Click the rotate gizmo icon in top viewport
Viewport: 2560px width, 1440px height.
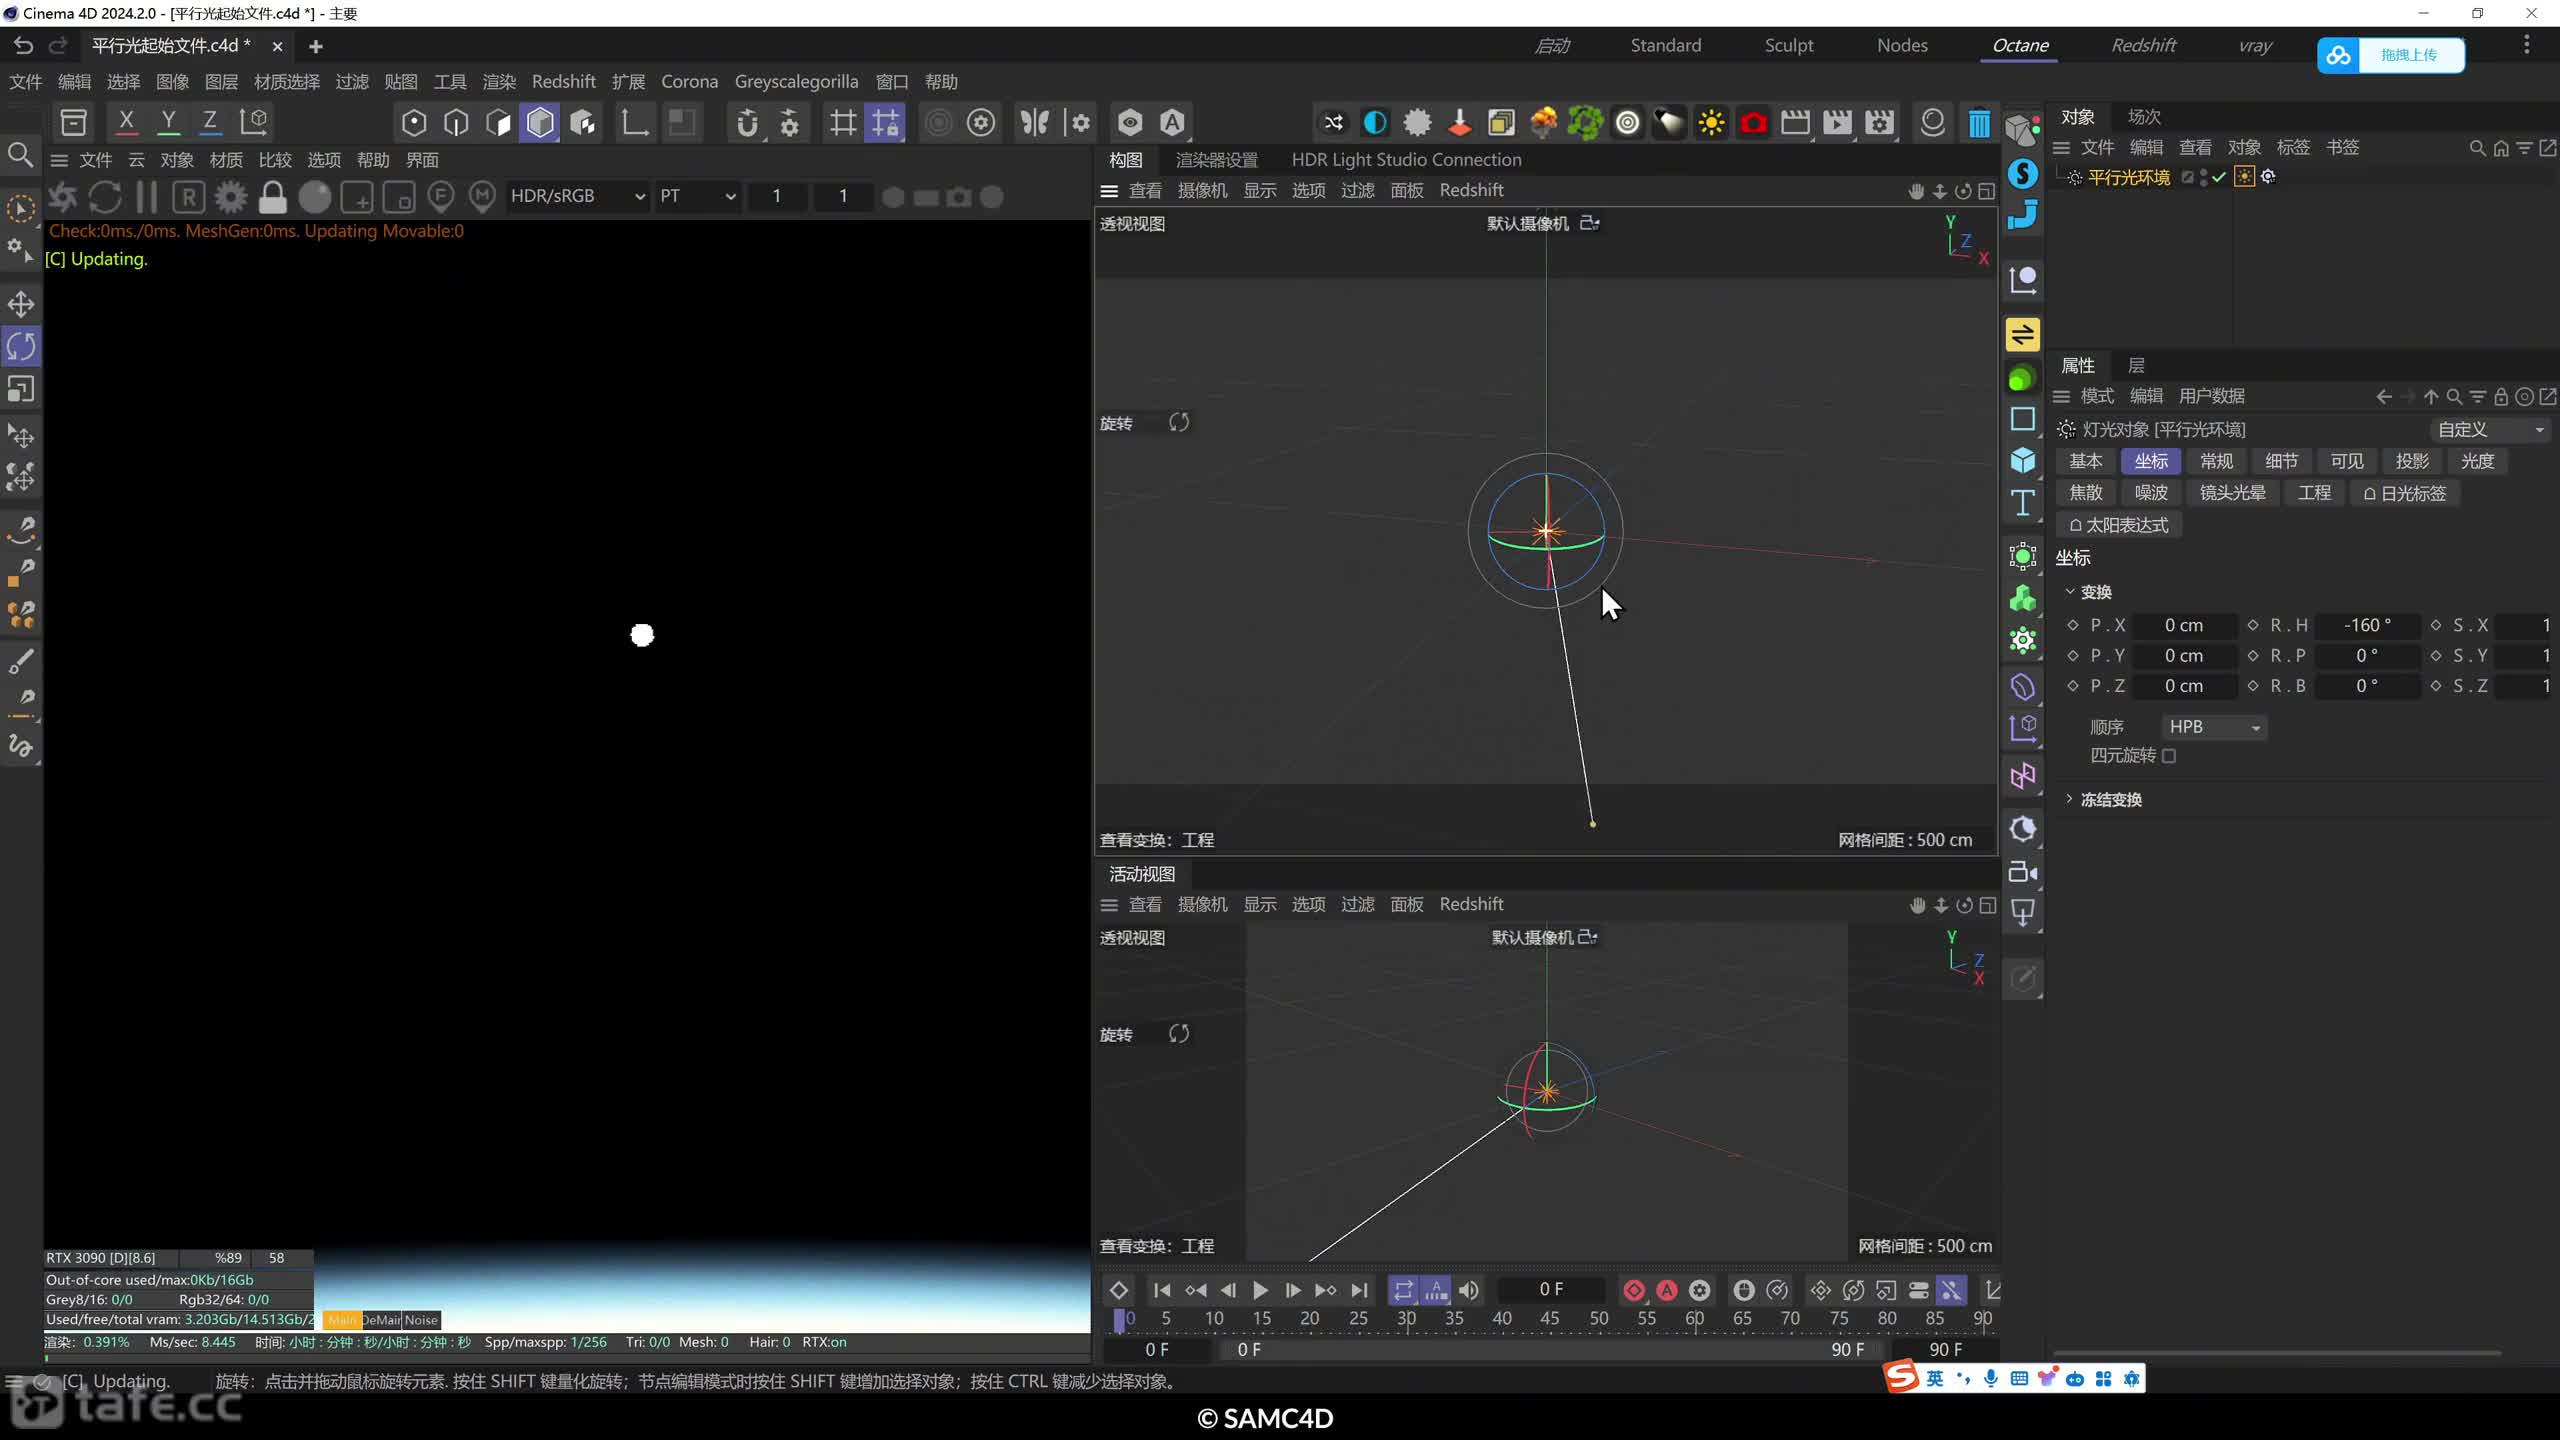[1179, 423]
